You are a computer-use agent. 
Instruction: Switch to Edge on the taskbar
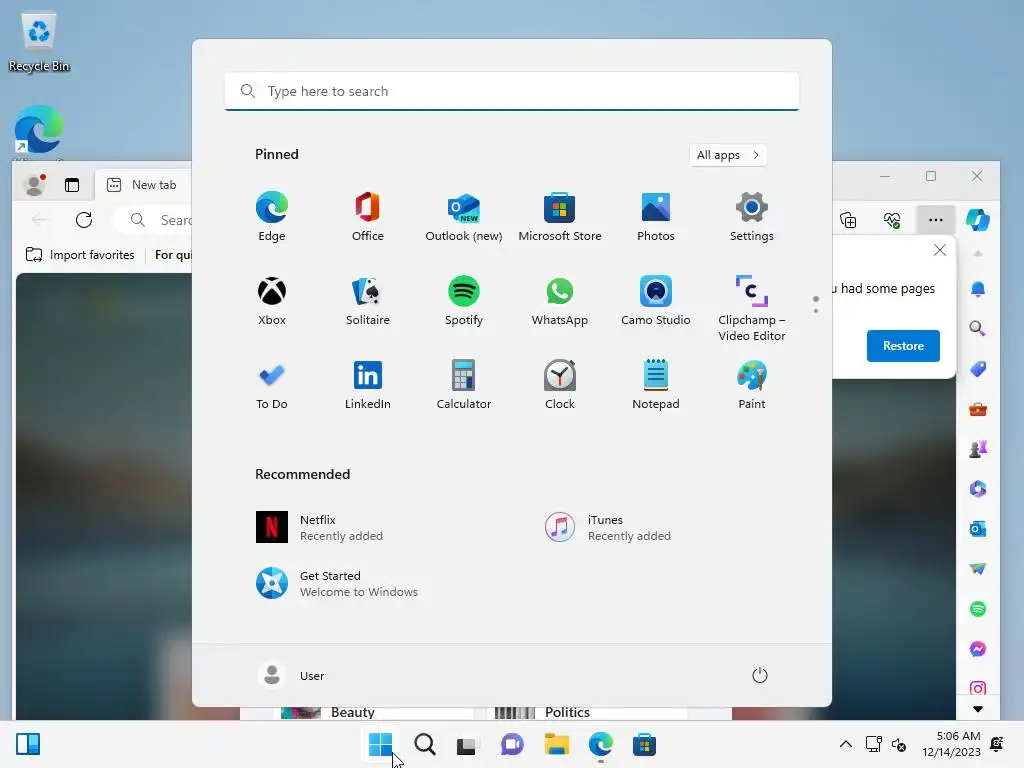click(x=600, y=744)
